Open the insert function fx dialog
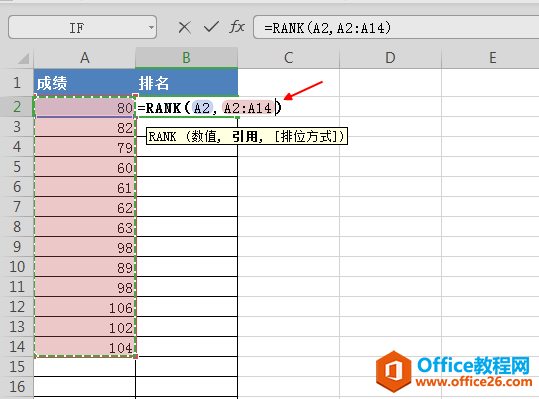 237,27
